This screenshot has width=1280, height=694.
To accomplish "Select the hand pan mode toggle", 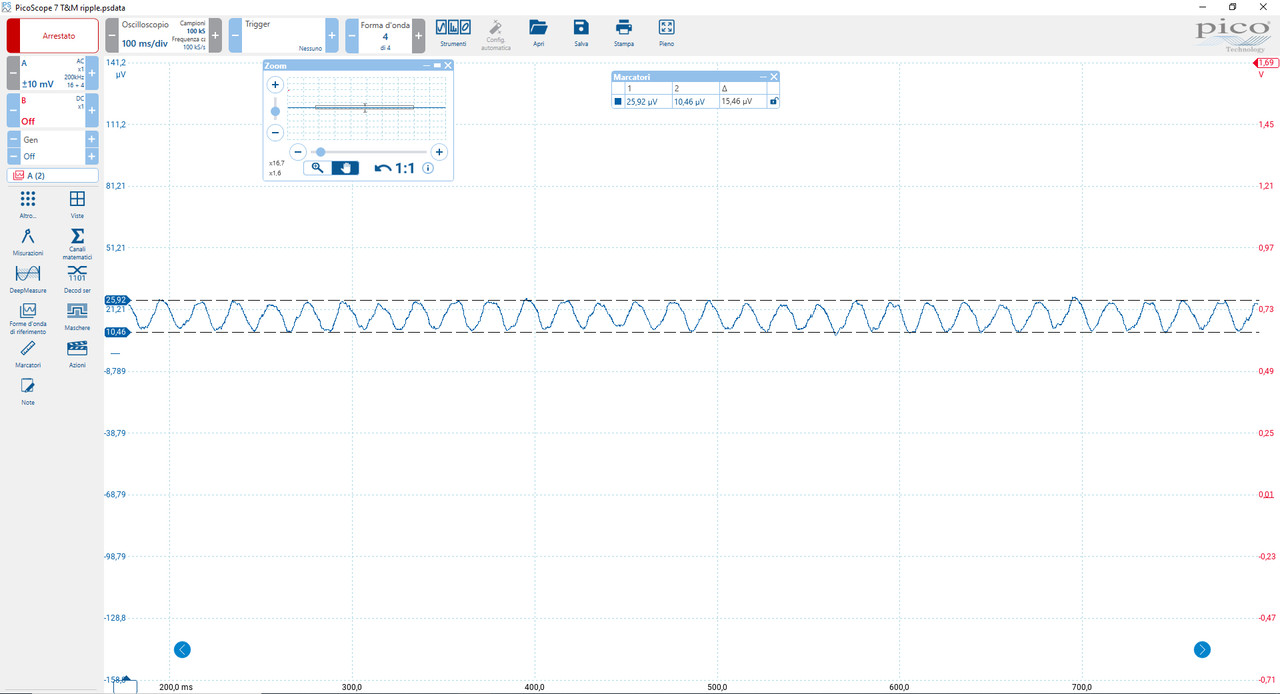I will click(345, 168).
